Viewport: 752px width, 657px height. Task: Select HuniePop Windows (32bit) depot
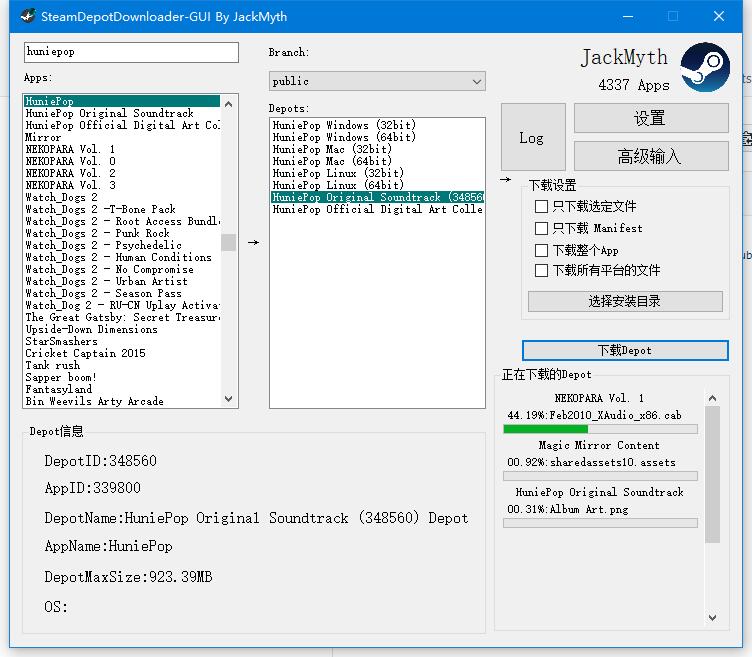click(377, 125)
